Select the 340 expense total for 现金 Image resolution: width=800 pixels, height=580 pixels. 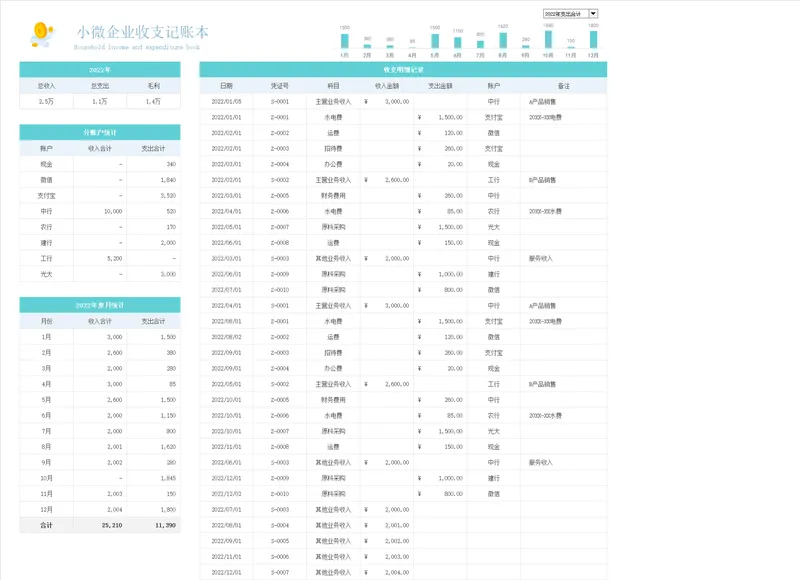pos(154,164)
